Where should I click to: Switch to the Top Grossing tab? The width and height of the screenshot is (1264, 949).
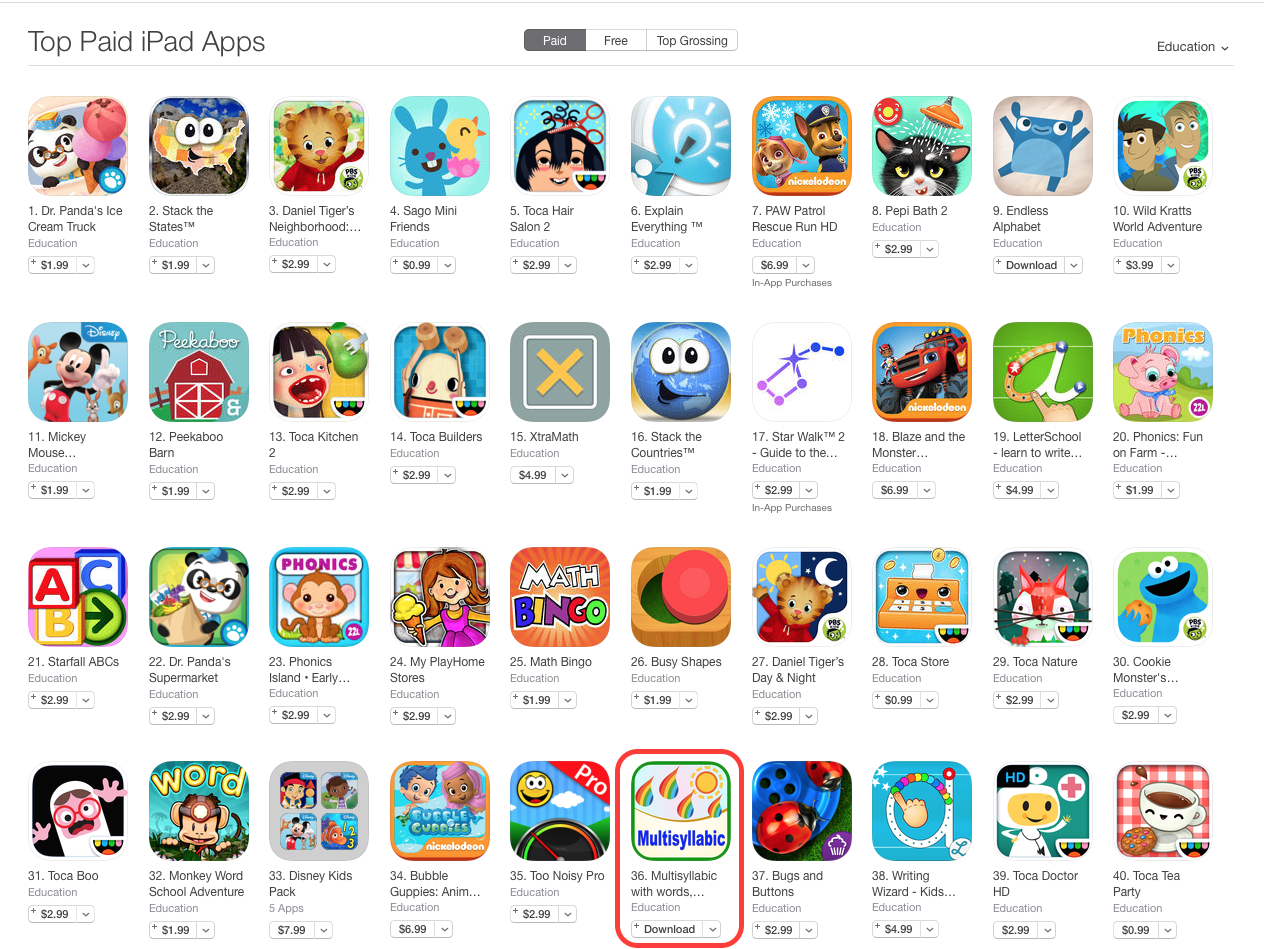(692, 41)
